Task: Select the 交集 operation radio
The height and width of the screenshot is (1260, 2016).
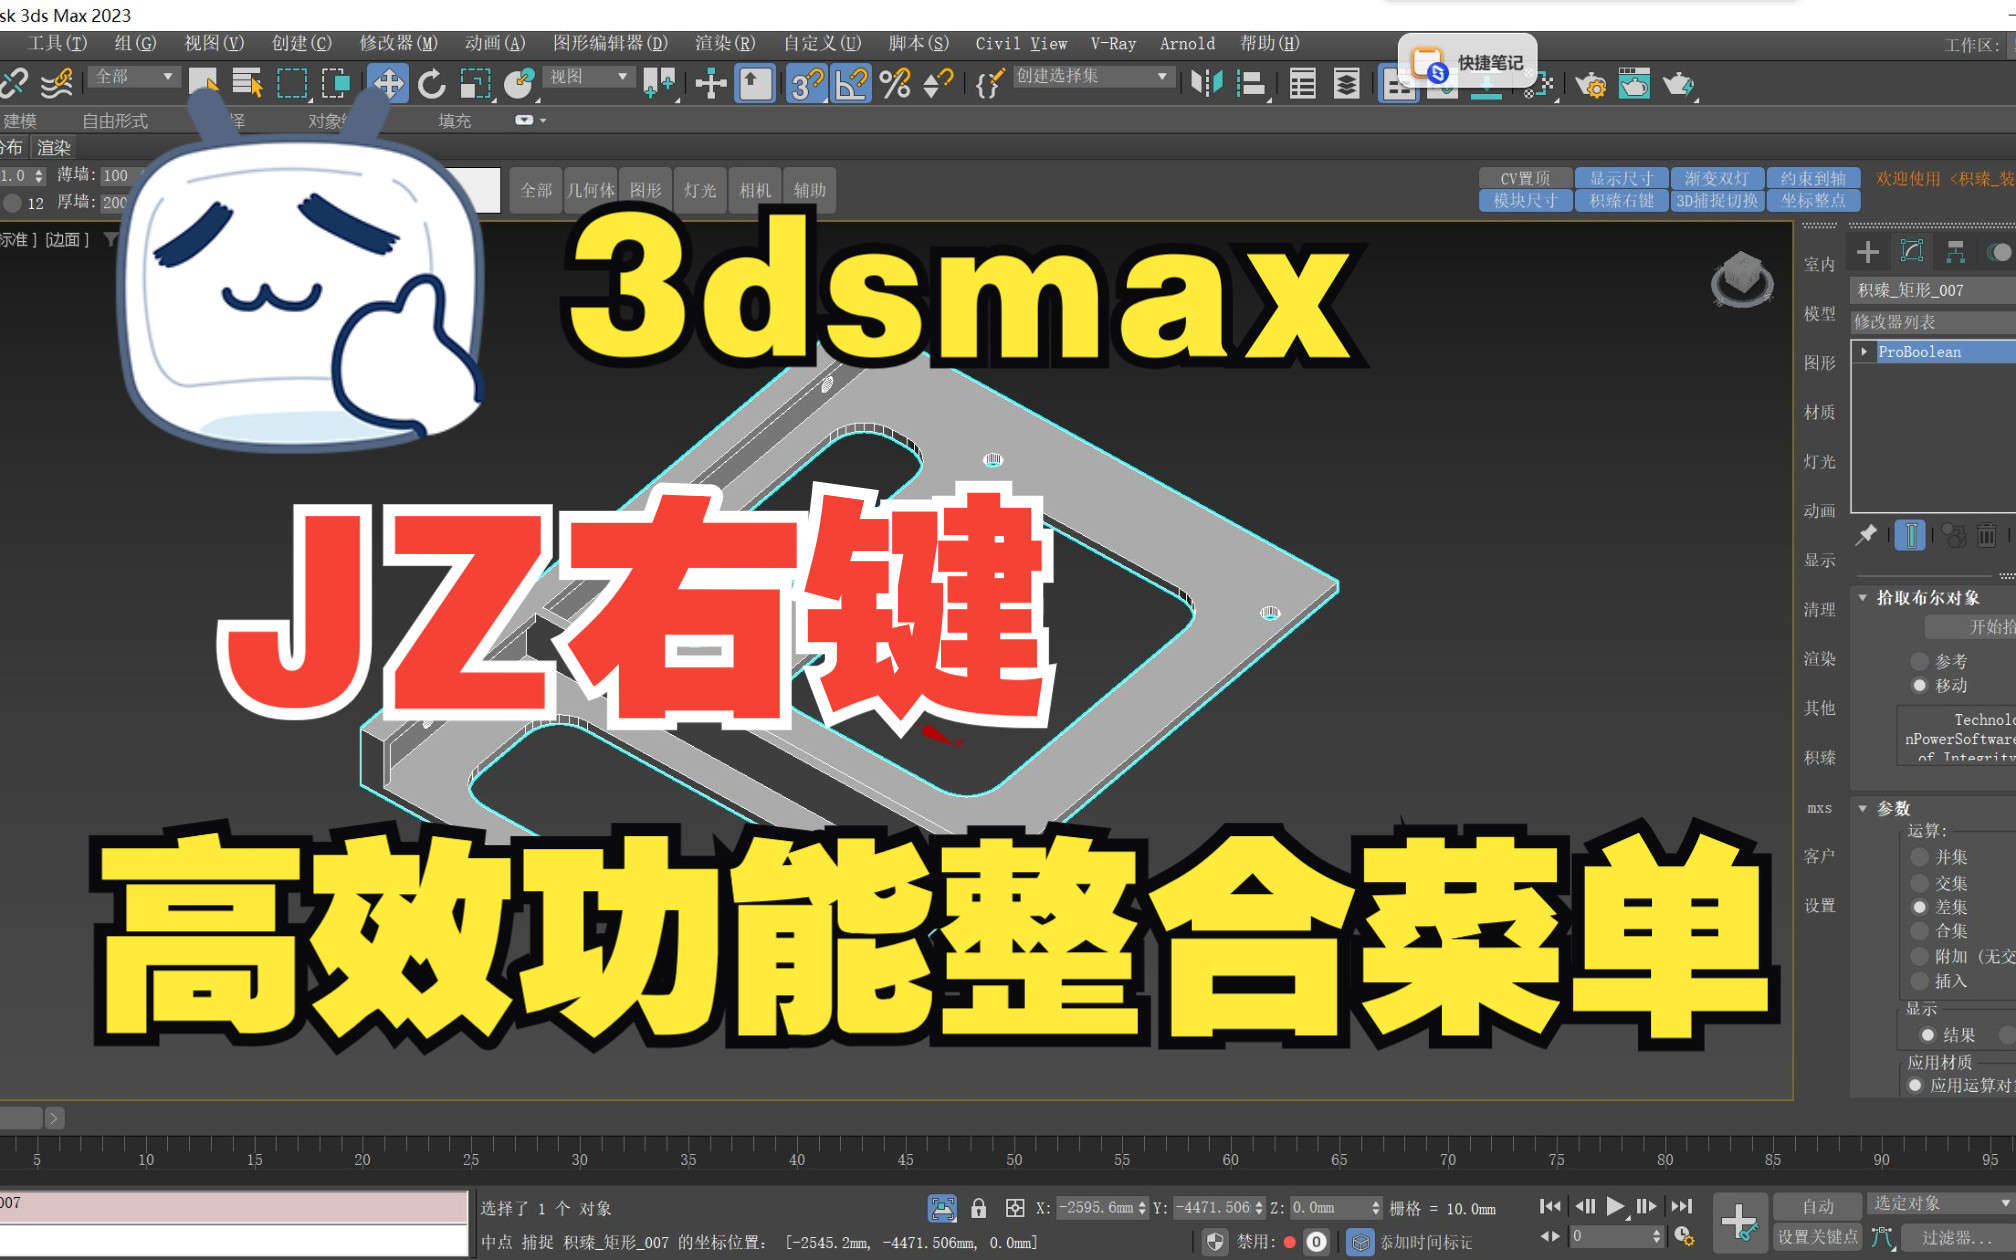Action: 1919,883
